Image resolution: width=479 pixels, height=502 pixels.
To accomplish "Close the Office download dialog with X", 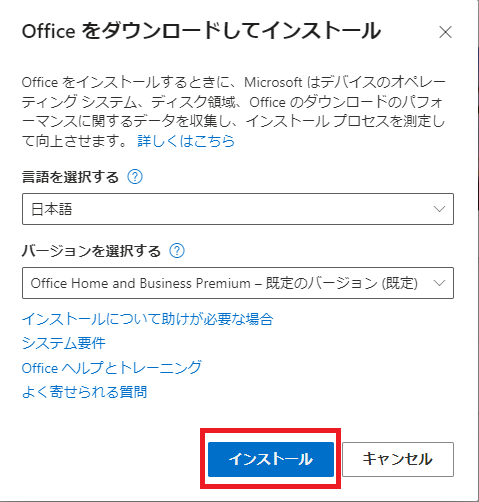I will (445, 33).
